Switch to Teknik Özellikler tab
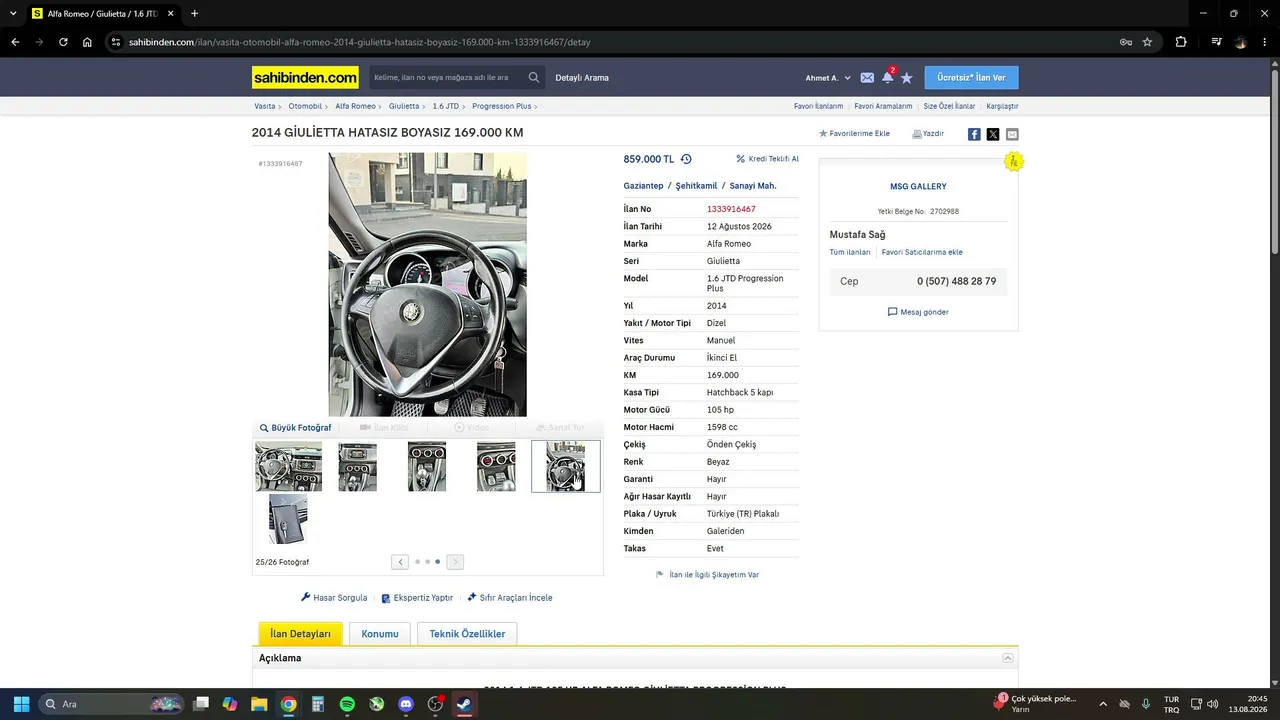Viewport: 1280px width, 720px height. click(x=467, y=633)
